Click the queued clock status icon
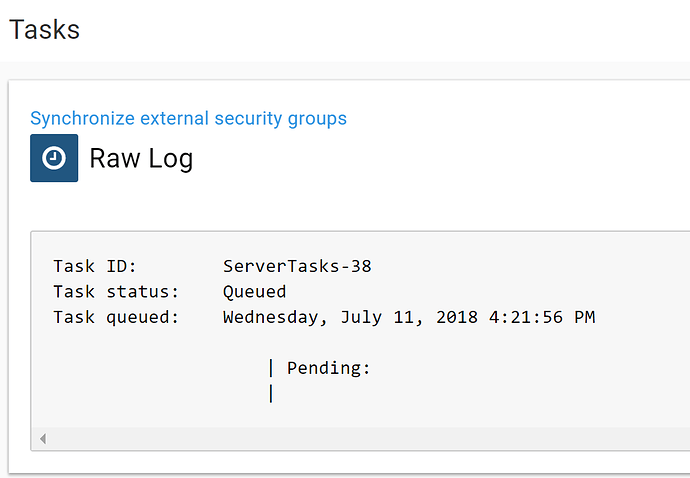This screenshot has height=478, width=690. coord(54,158)
